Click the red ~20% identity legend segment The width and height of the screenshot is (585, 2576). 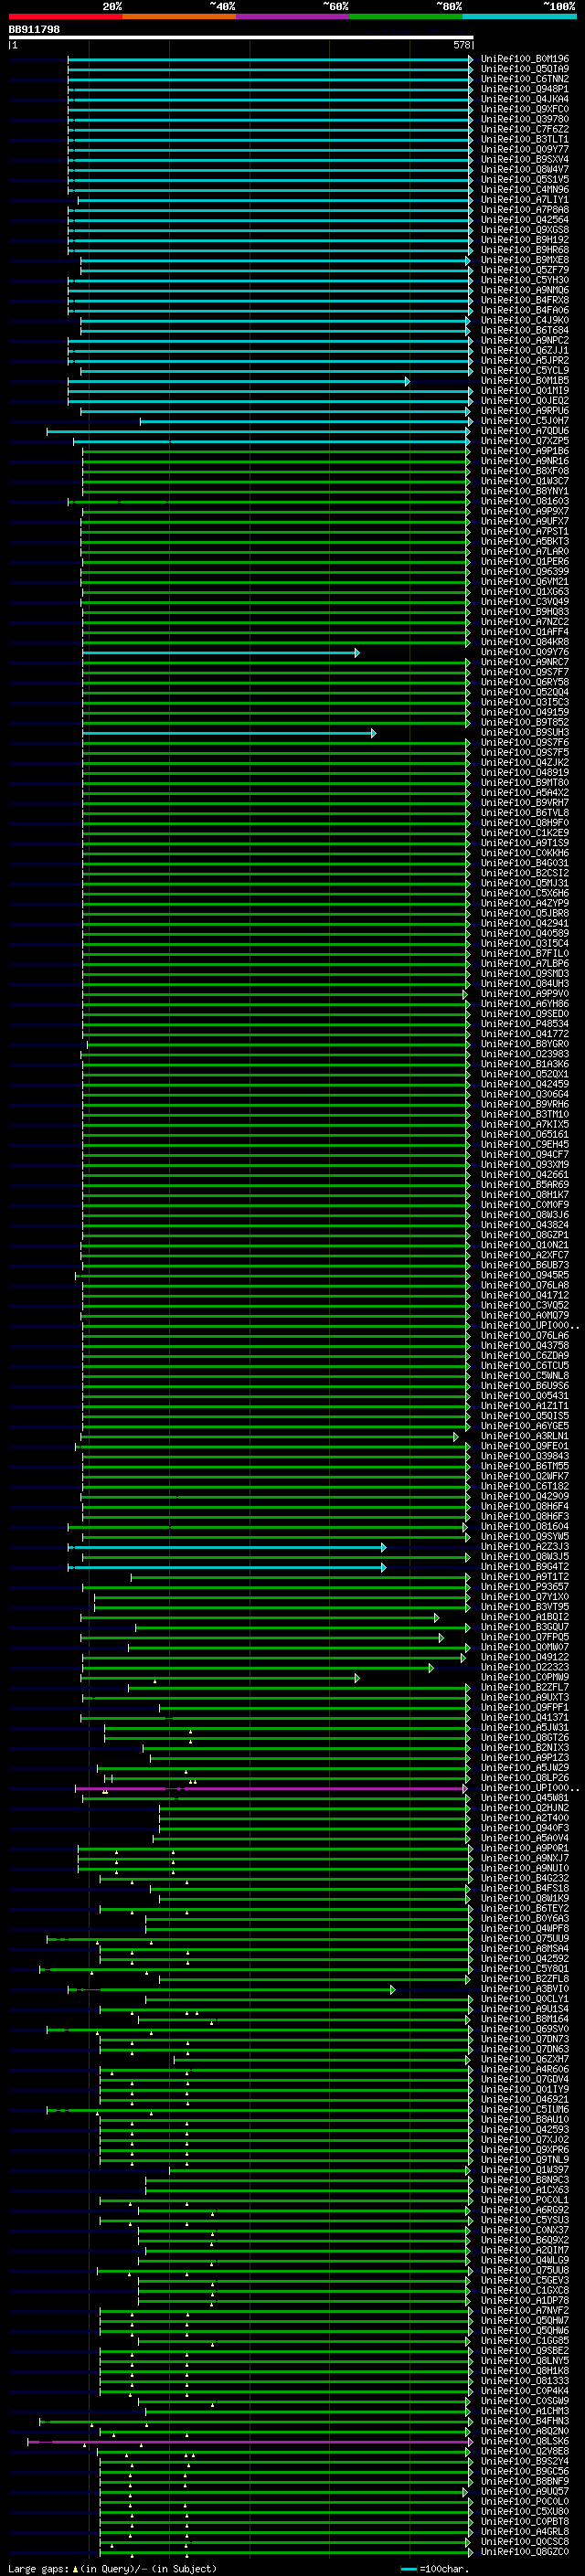(x=65, y=16)
